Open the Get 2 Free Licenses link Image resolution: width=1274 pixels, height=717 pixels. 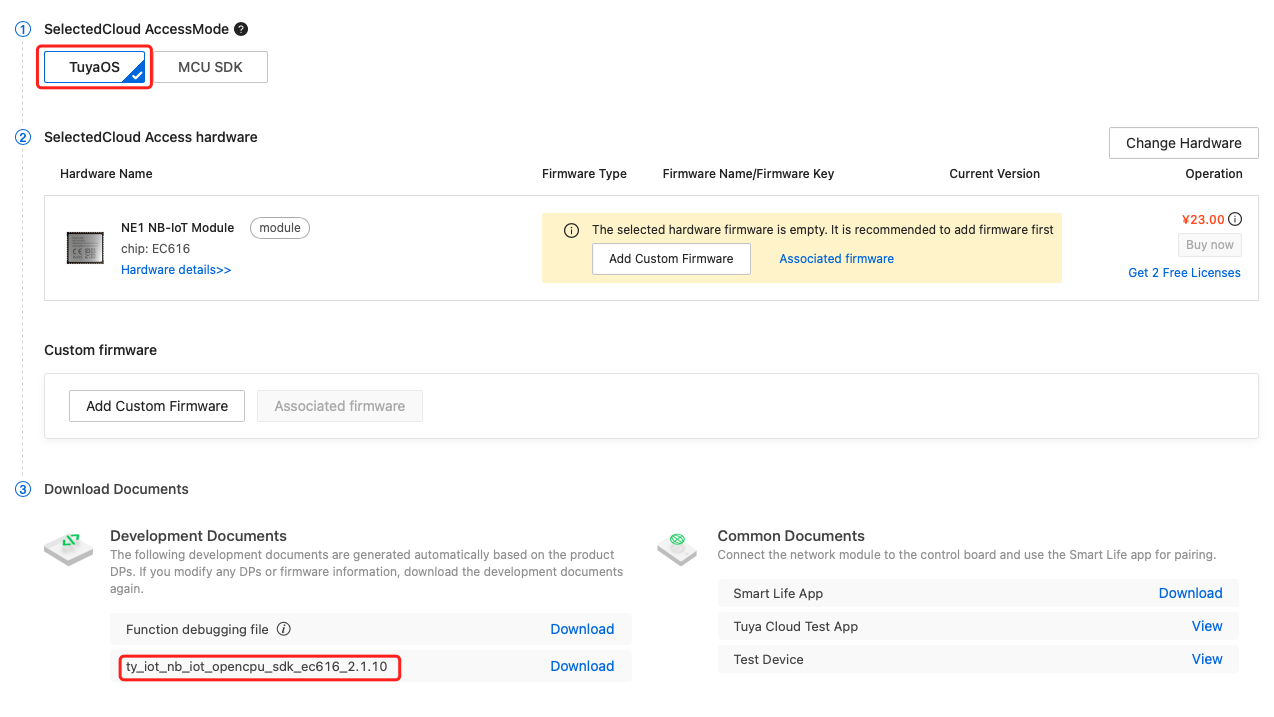pos(1184,273)
